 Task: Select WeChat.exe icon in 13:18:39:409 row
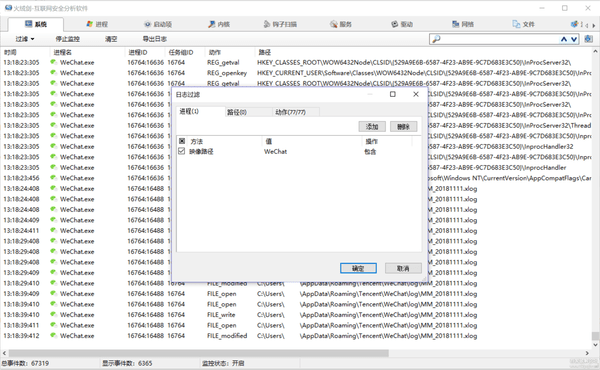[54, 293]
